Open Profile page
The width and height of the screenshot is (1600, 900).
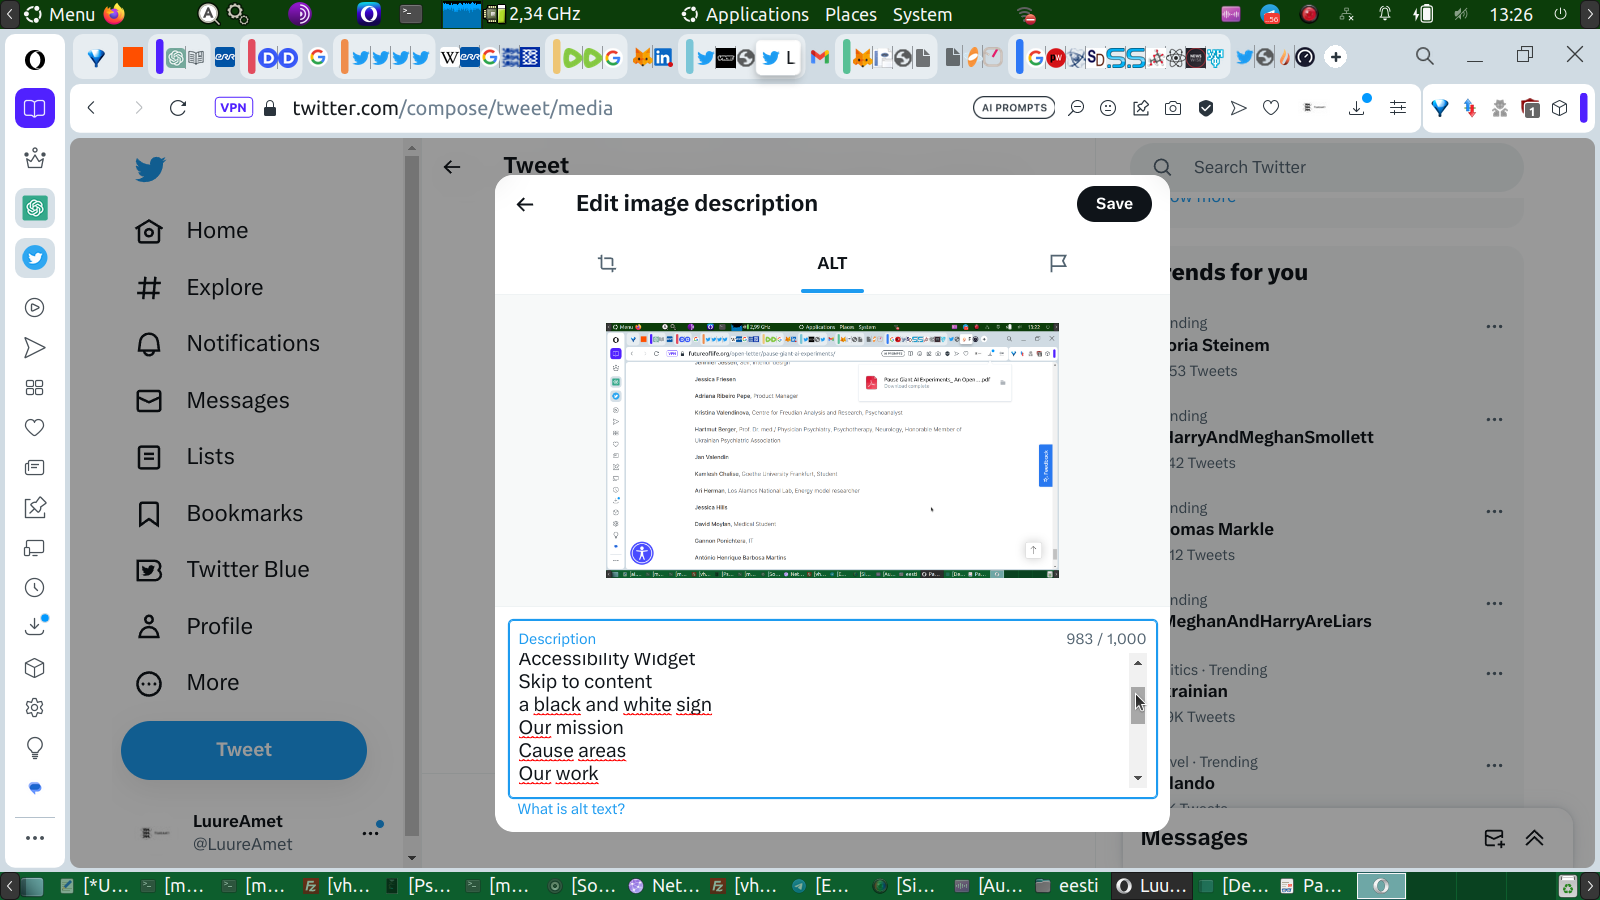point(195,627)
